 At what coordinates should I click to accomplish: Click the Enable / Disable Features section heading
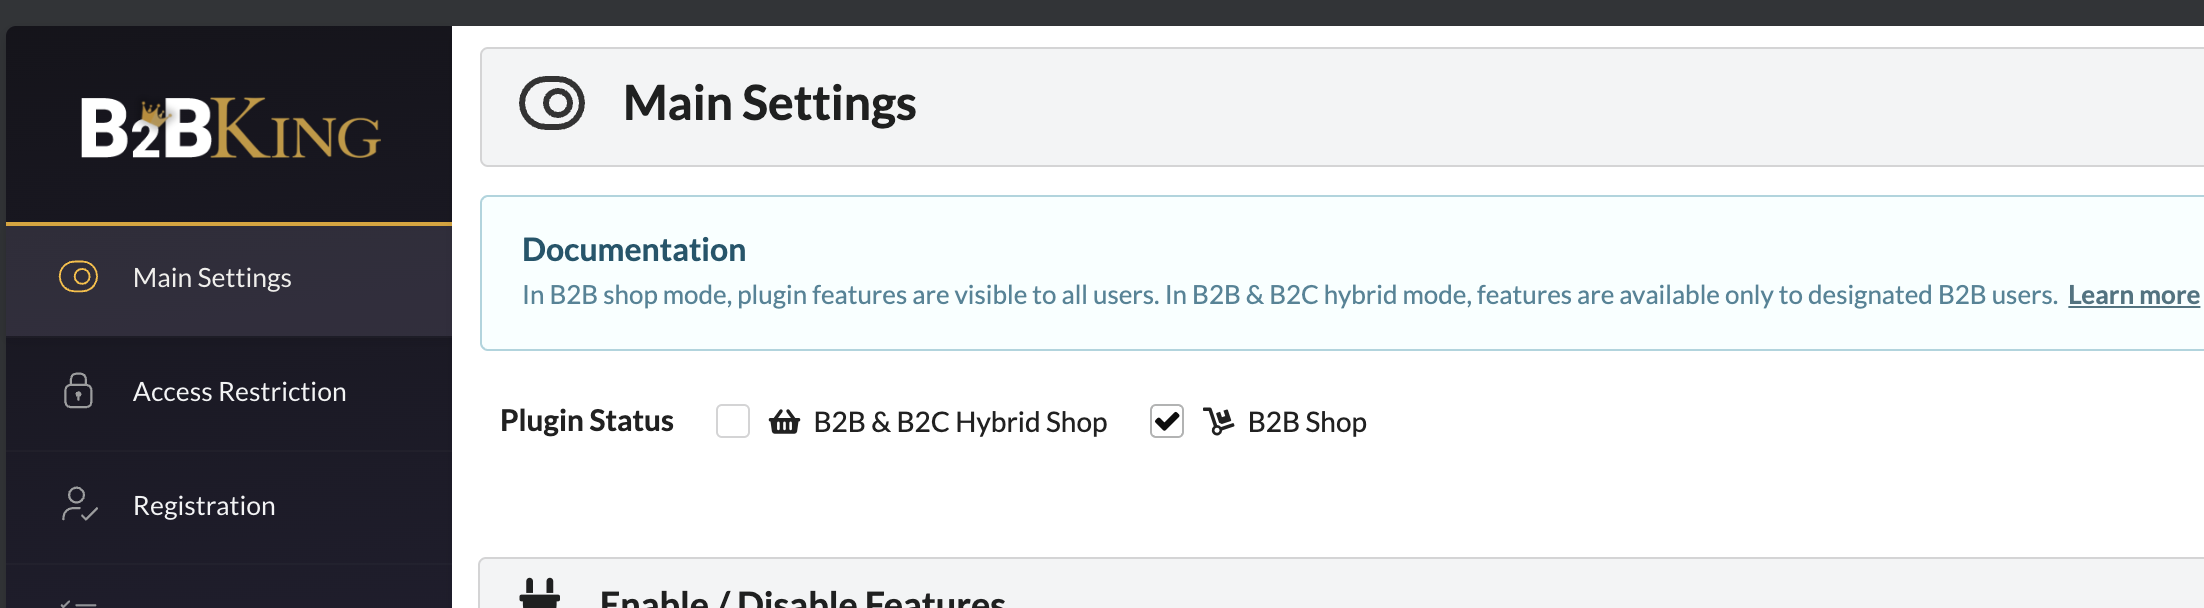tap(802, 598)
